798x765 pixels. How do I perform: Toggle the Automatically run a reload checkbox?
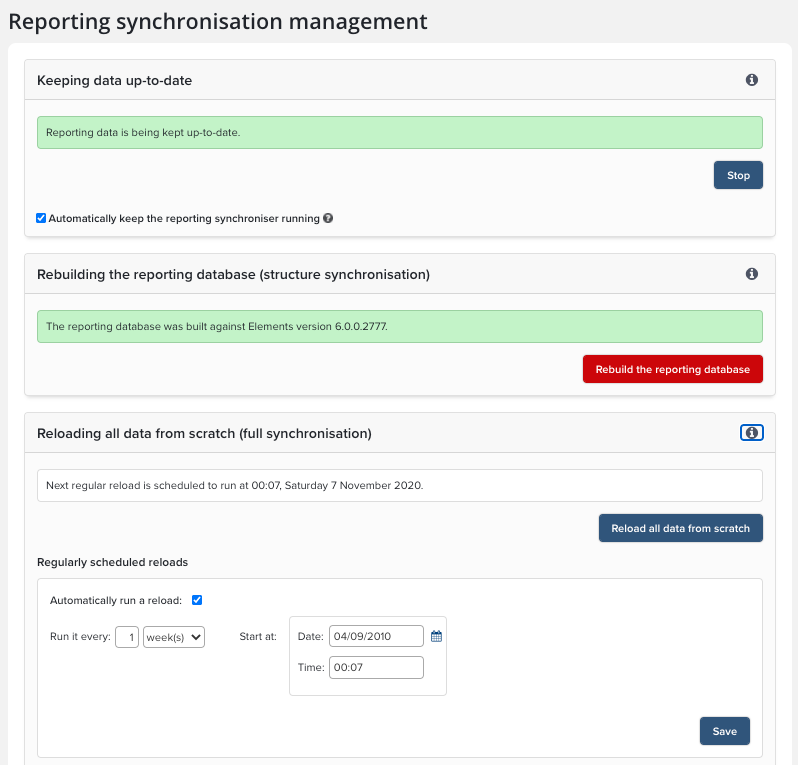pos(197,600)
